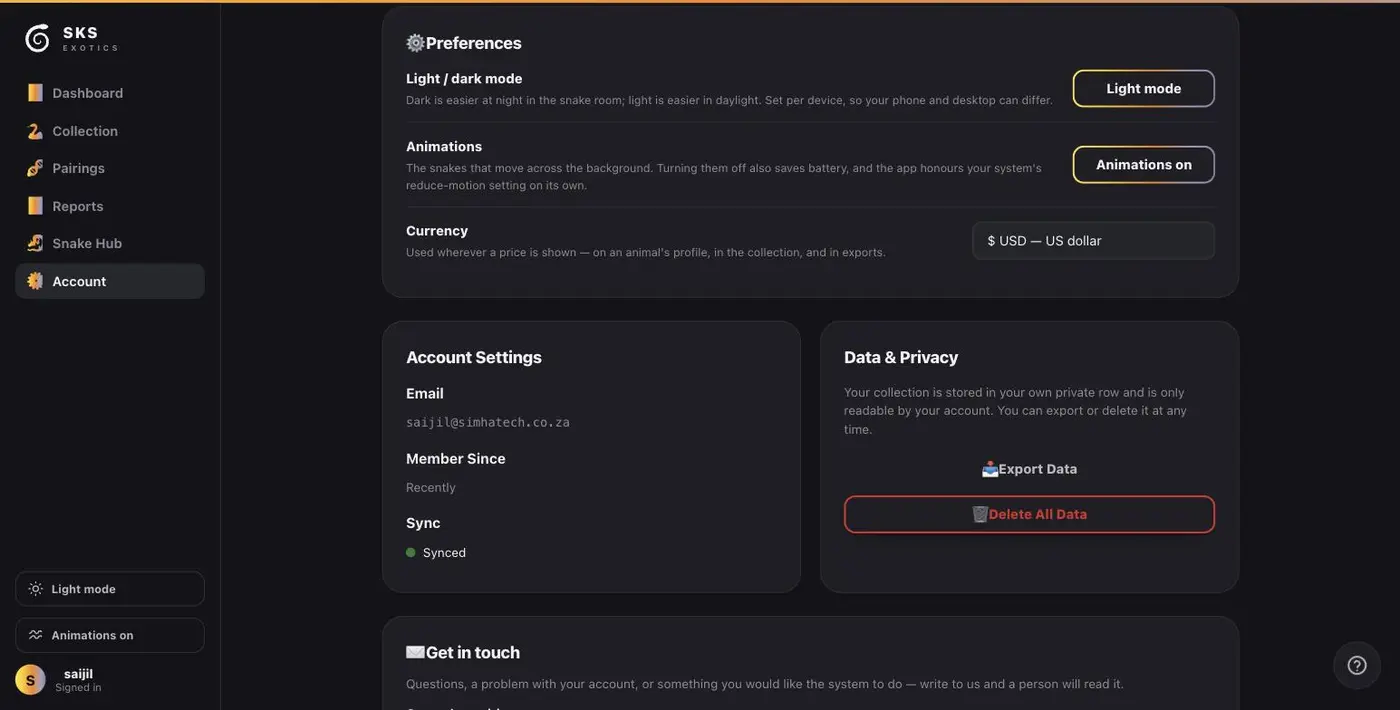The height and width of the screenshot is (710, 1400).
Task: Open Dashboard from the sidebar
Action: click(x=110, y=93)
